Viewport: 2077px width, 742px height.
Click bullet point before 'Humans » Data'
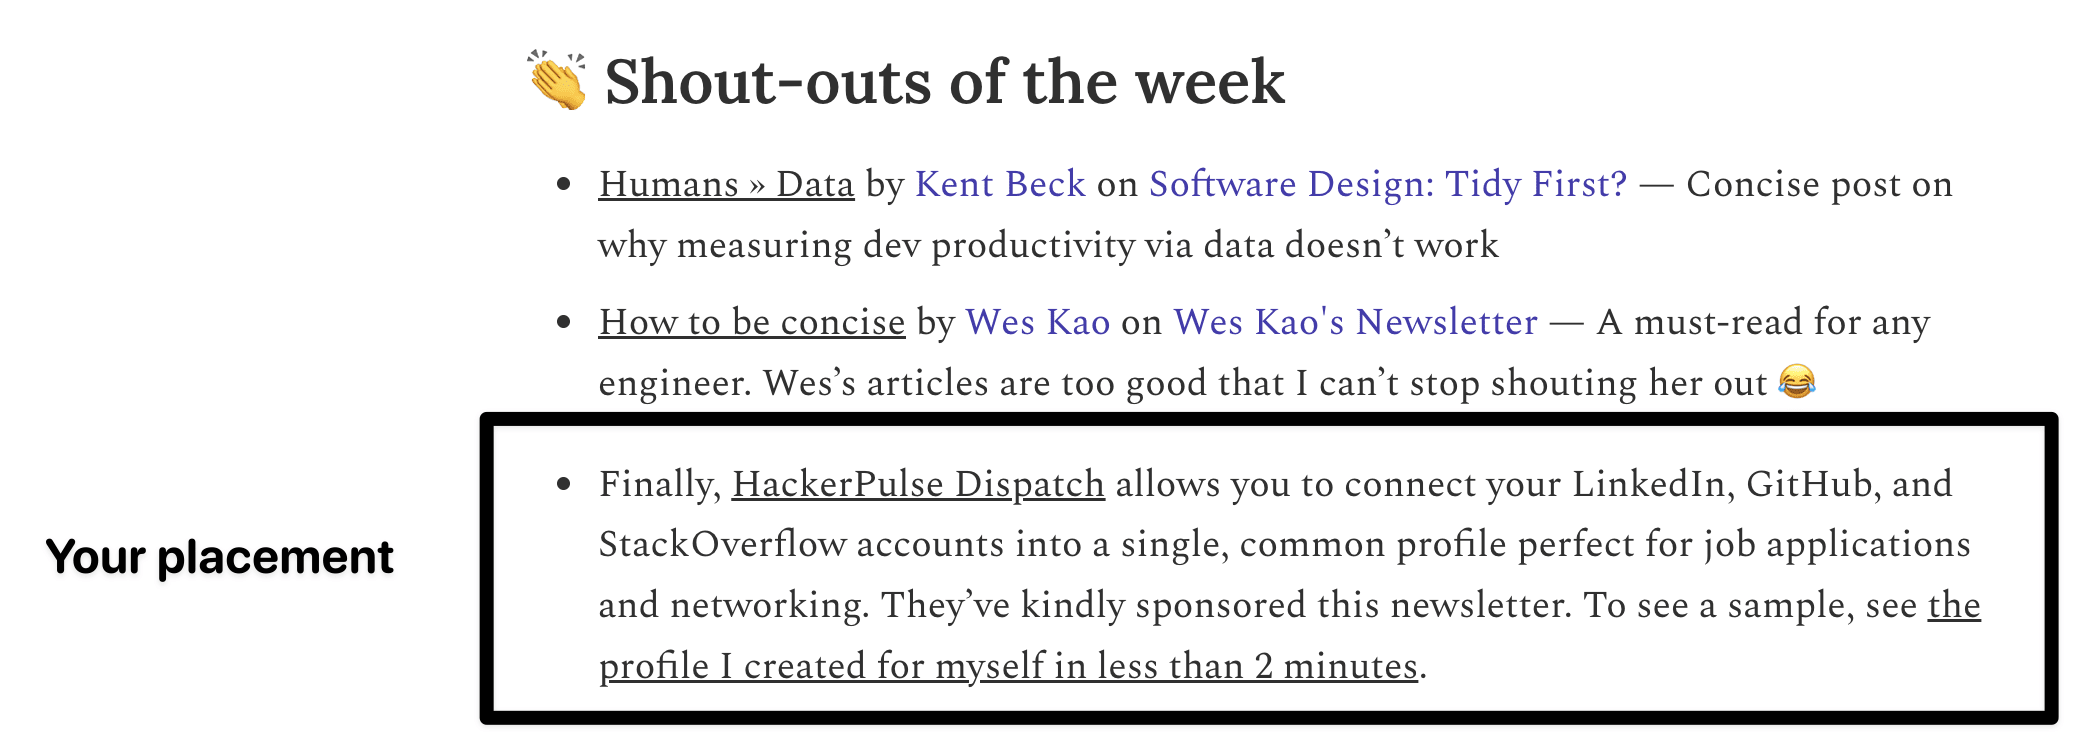564,184
